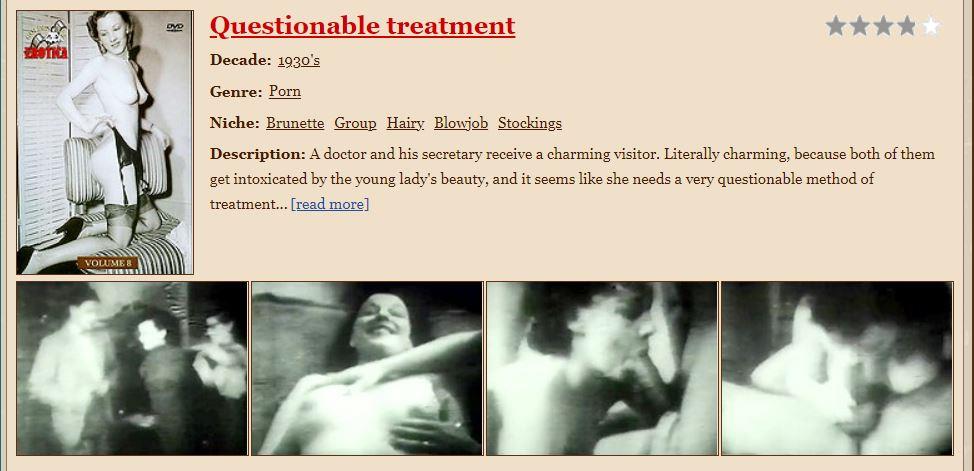The width and height of the screenshot is (974, 471).
Task: Select the Group niche tag
Action: [x=355, y=123]
